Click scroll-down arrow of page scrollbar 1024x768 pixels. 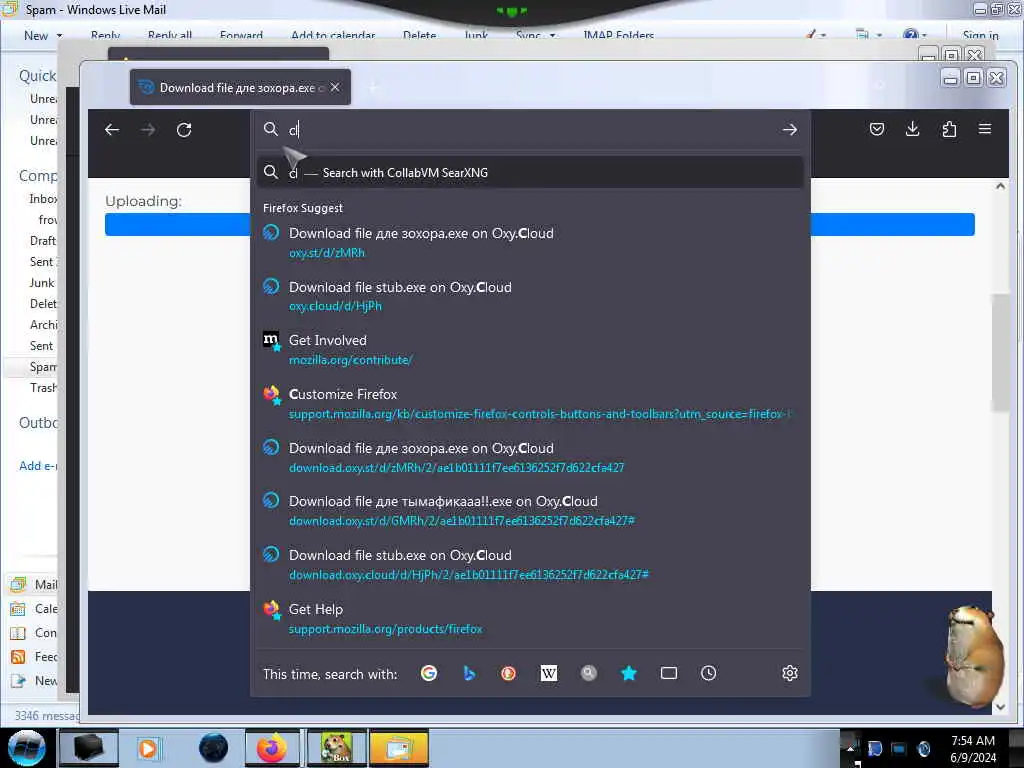click(1000, 707)
